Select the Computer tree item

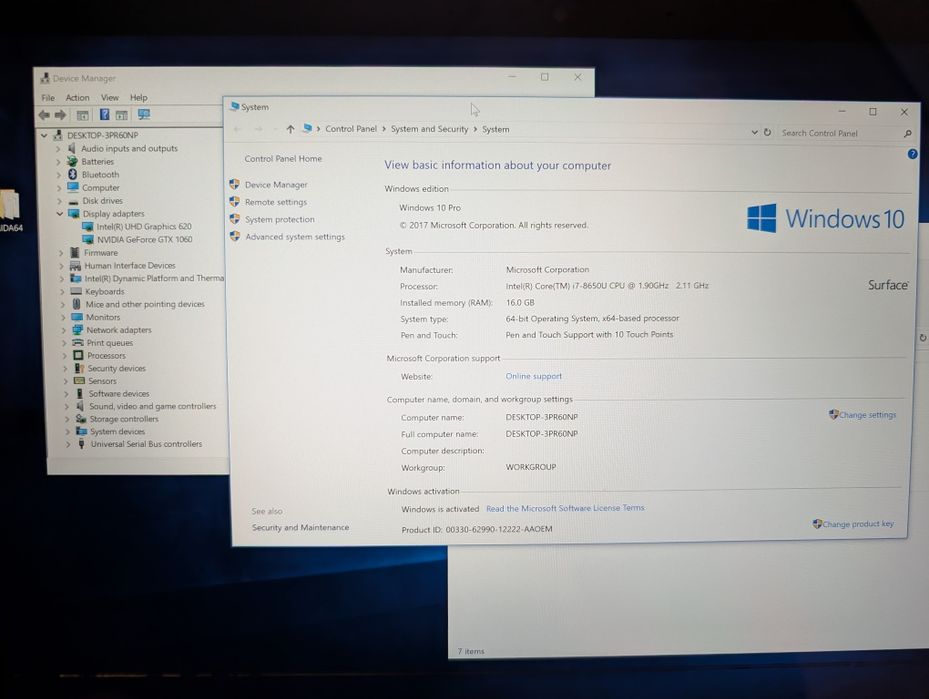coord(100,187)
